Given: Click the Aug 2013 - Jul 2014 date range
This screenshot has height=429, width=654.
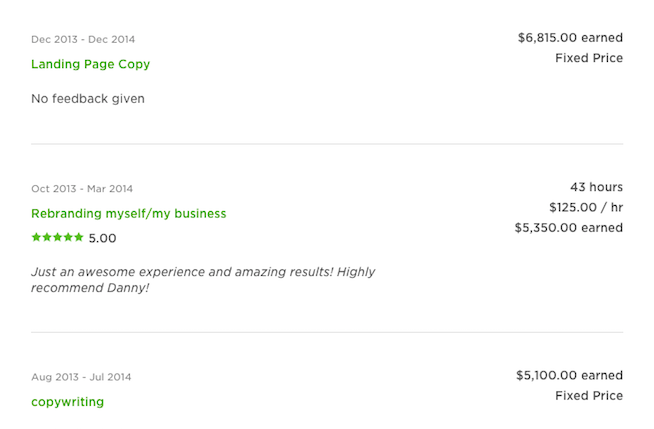Looking at the screenshot, I should [81, 377].
